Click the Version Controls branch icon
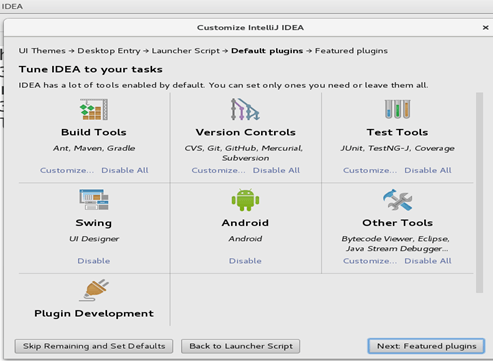The height and width of the screenshot is (361, 493). [245, 109]
